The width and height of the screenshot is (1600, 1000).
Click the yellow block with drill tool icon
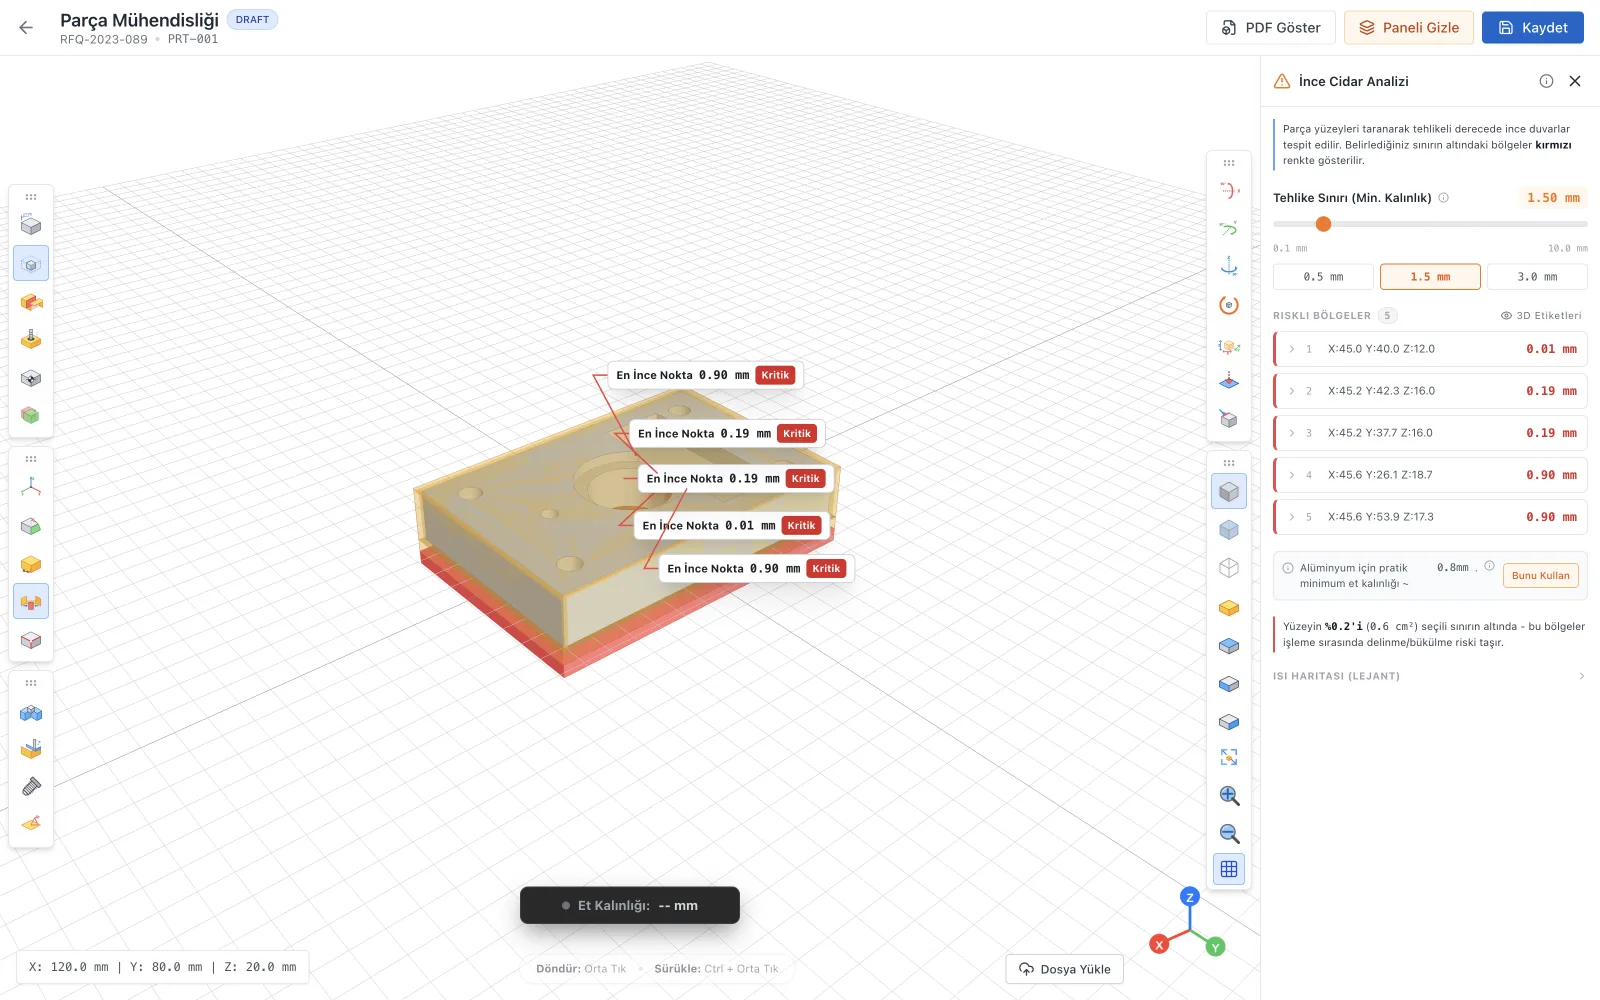[31, 340]
